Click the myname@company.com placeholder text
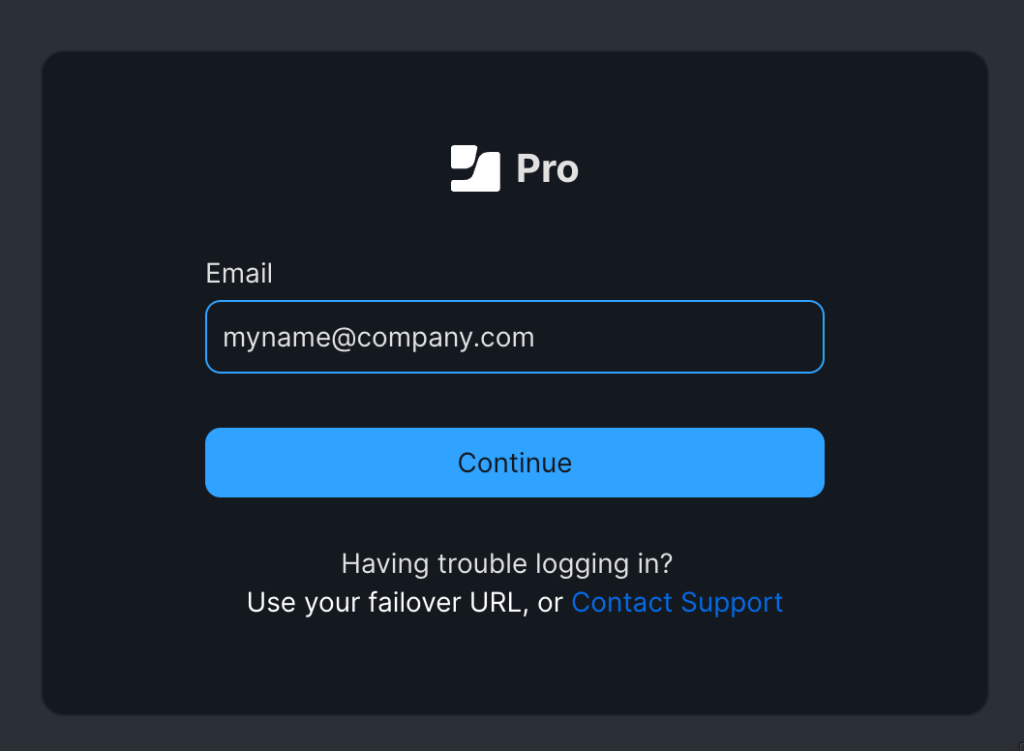 pyautogui.click(x=379, y=338)
